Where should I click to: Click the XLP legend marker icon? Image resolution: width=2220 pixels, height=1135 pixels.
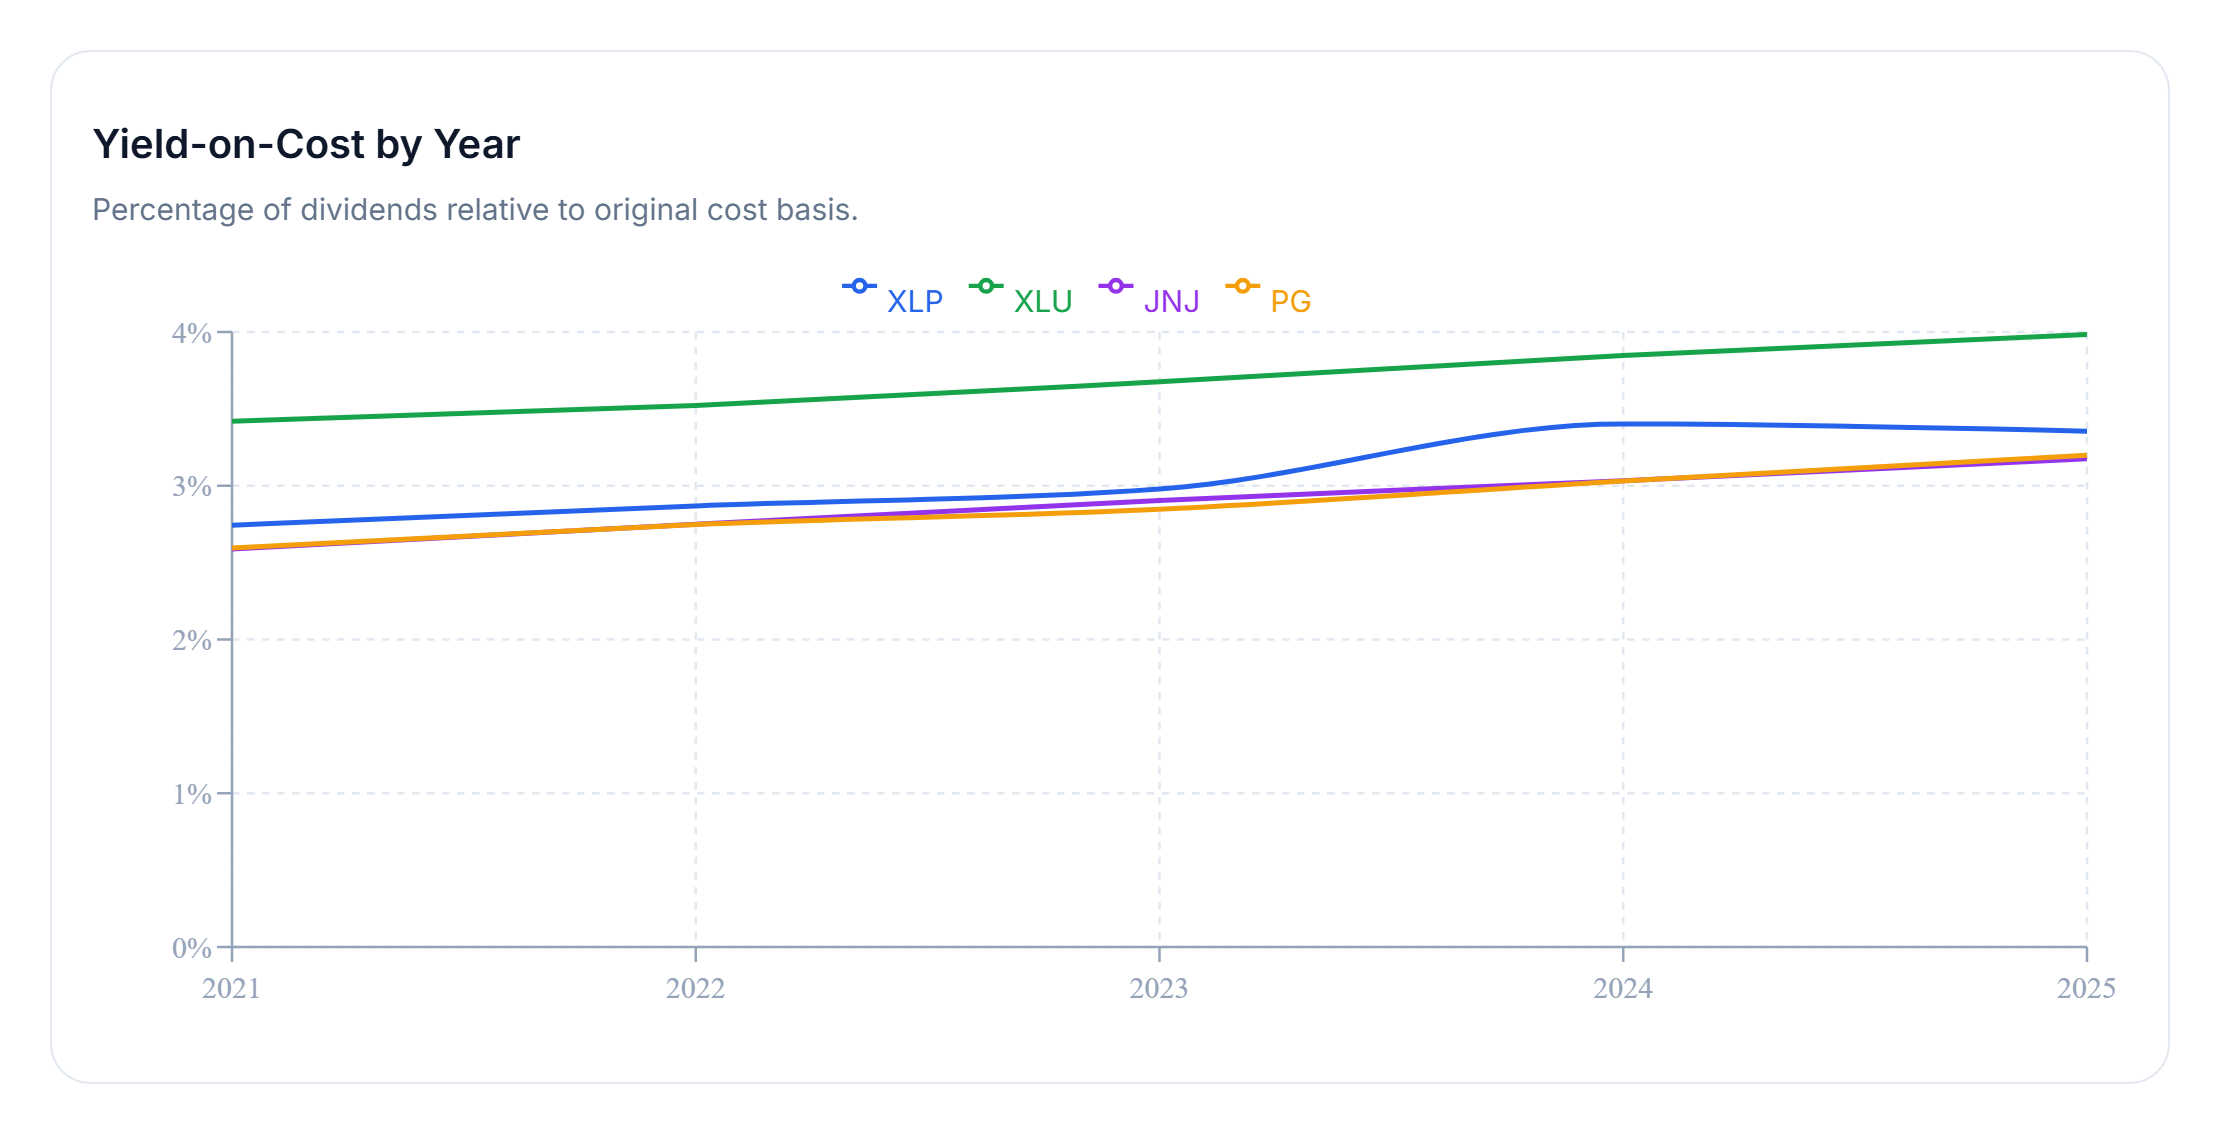[859, 287]
